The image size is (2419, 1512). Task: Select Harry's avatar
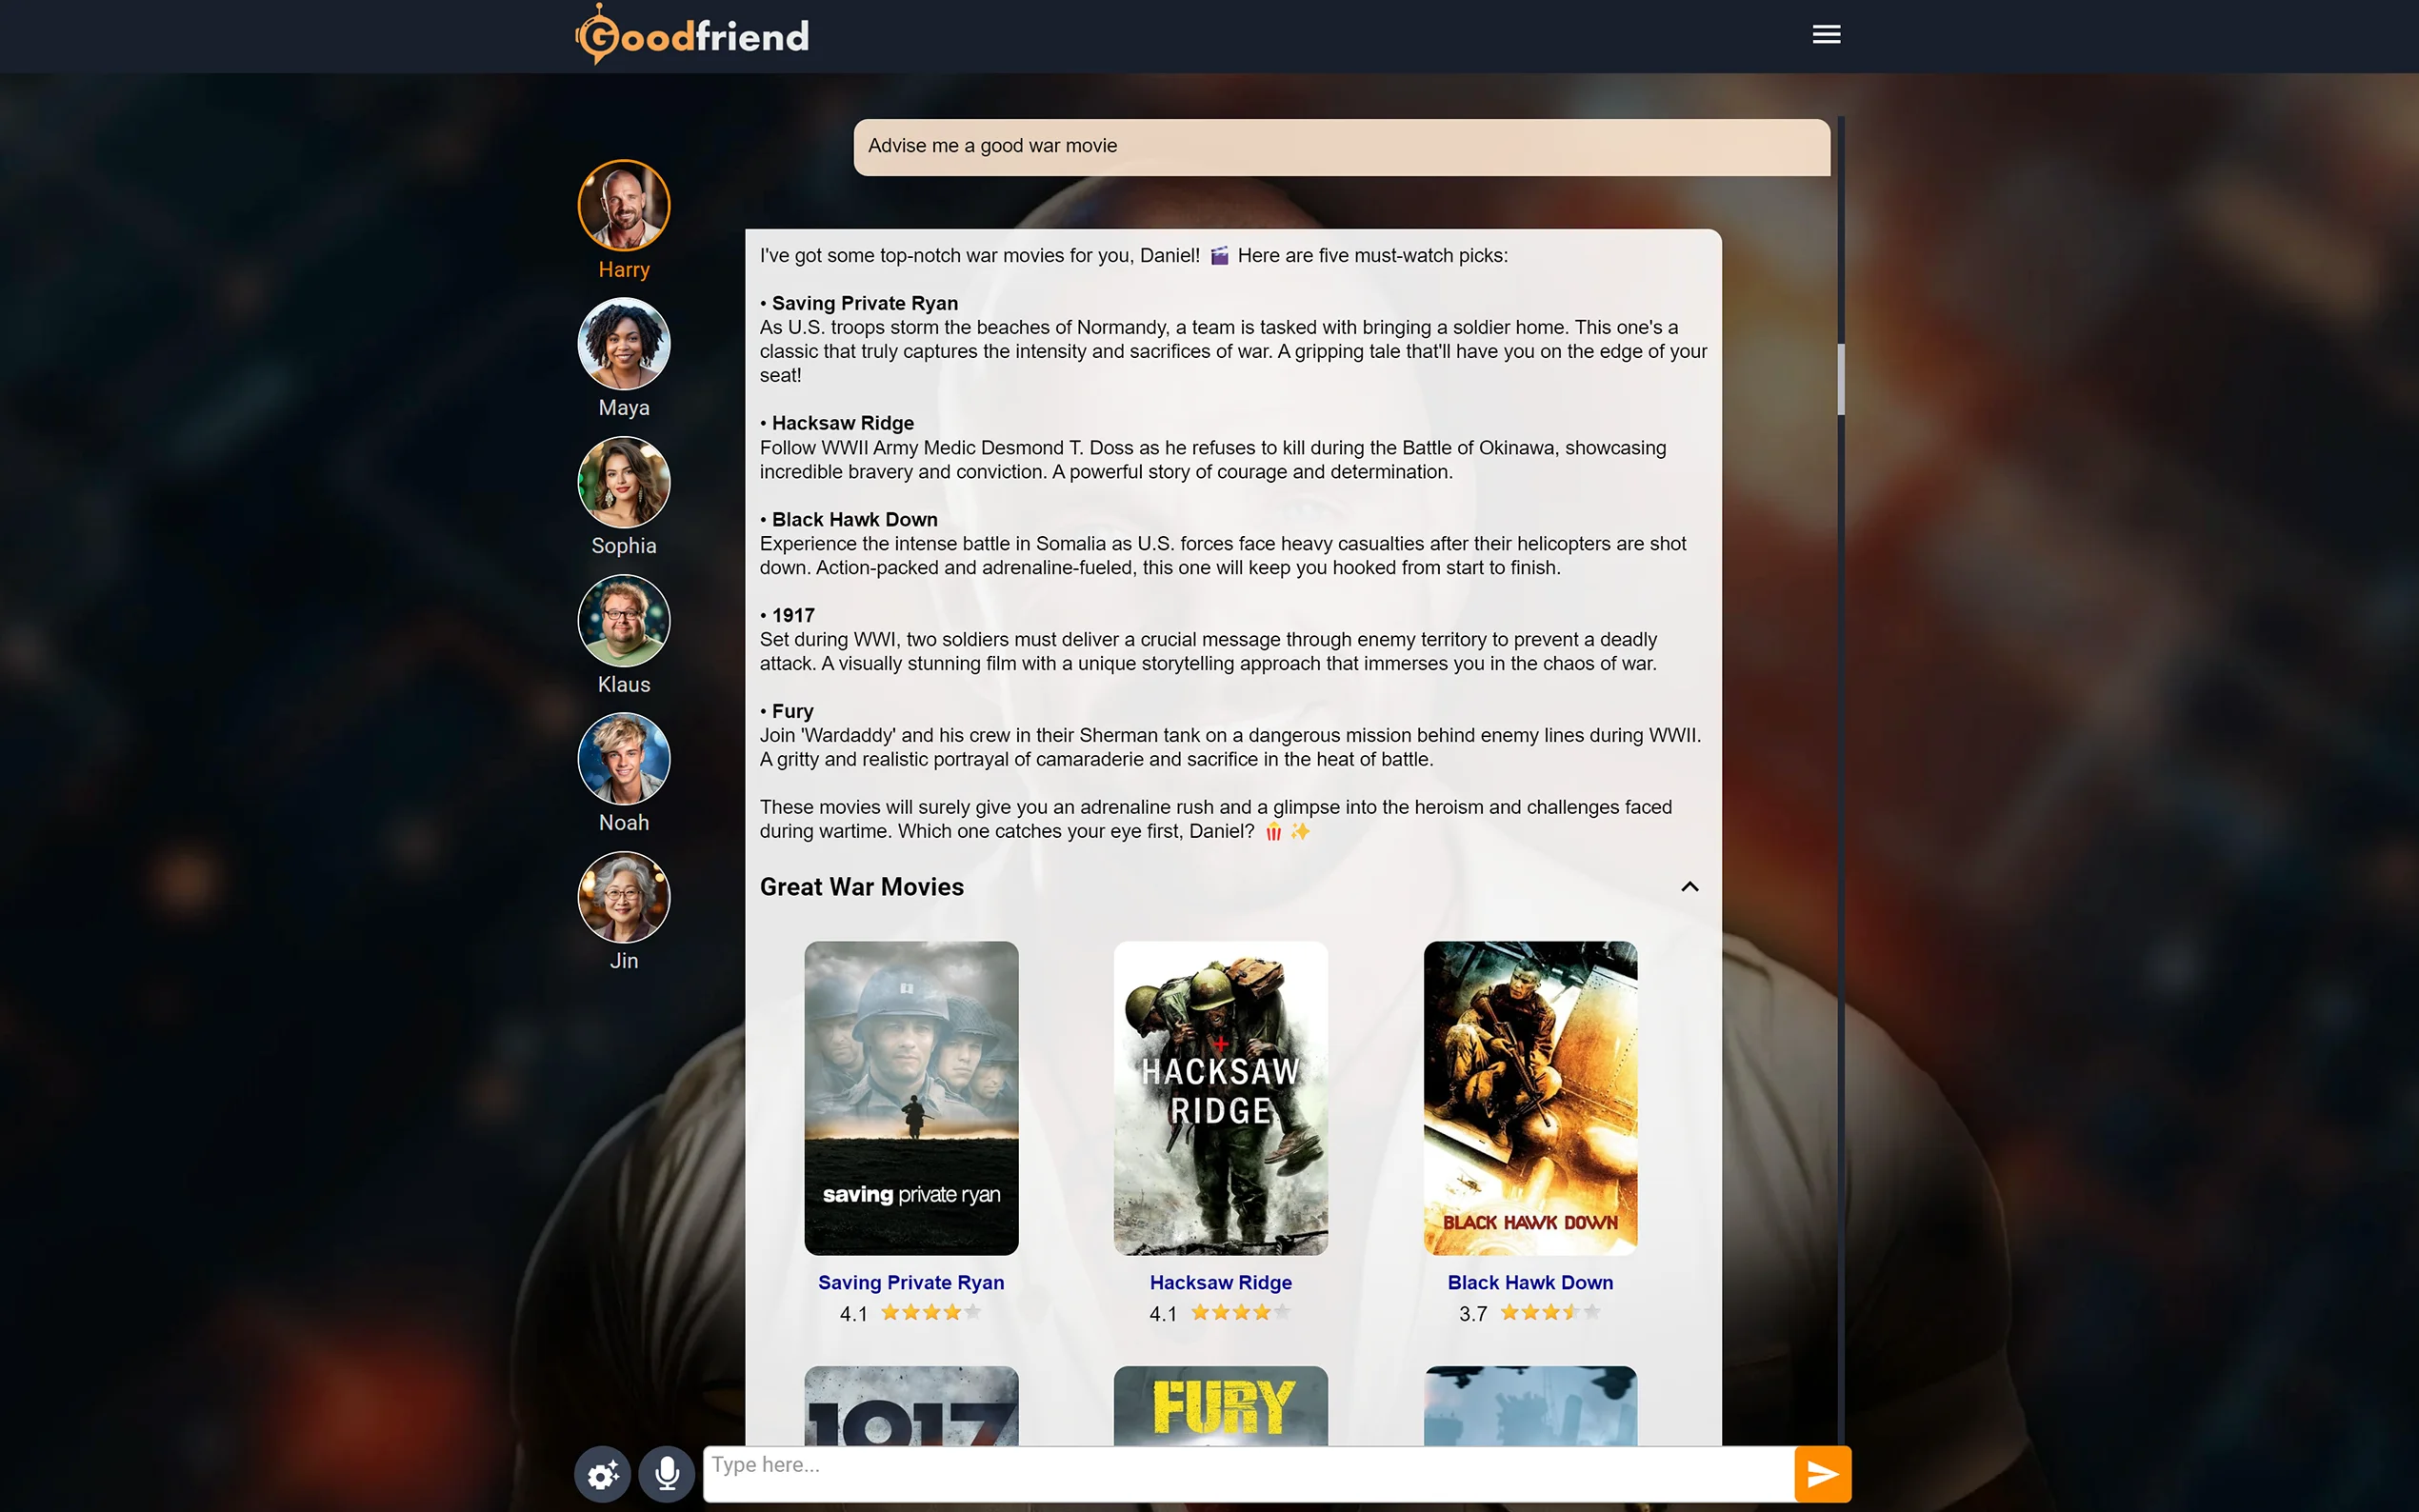click(x=624, y=205)
